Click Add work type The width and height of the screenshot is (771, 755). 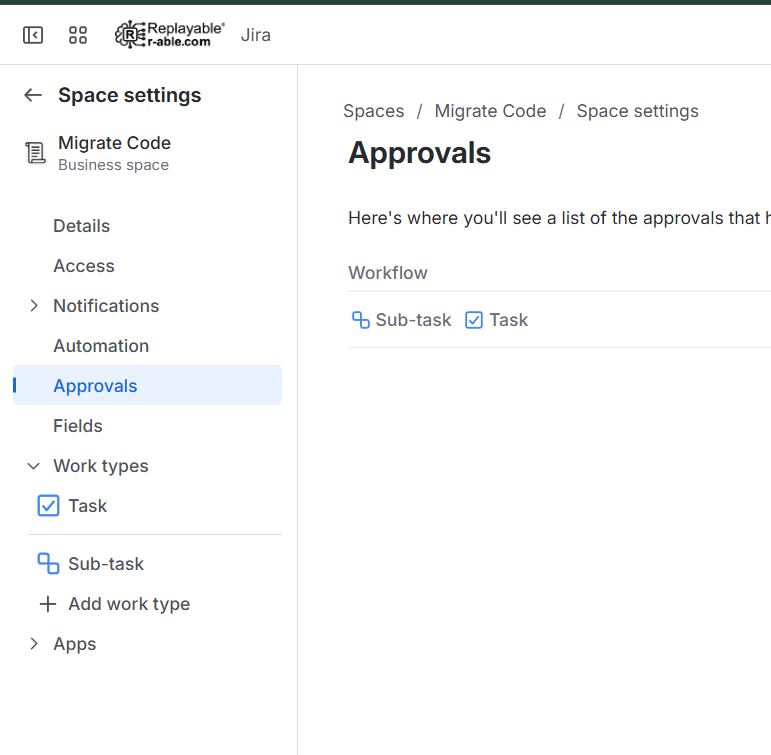(129, 604)
